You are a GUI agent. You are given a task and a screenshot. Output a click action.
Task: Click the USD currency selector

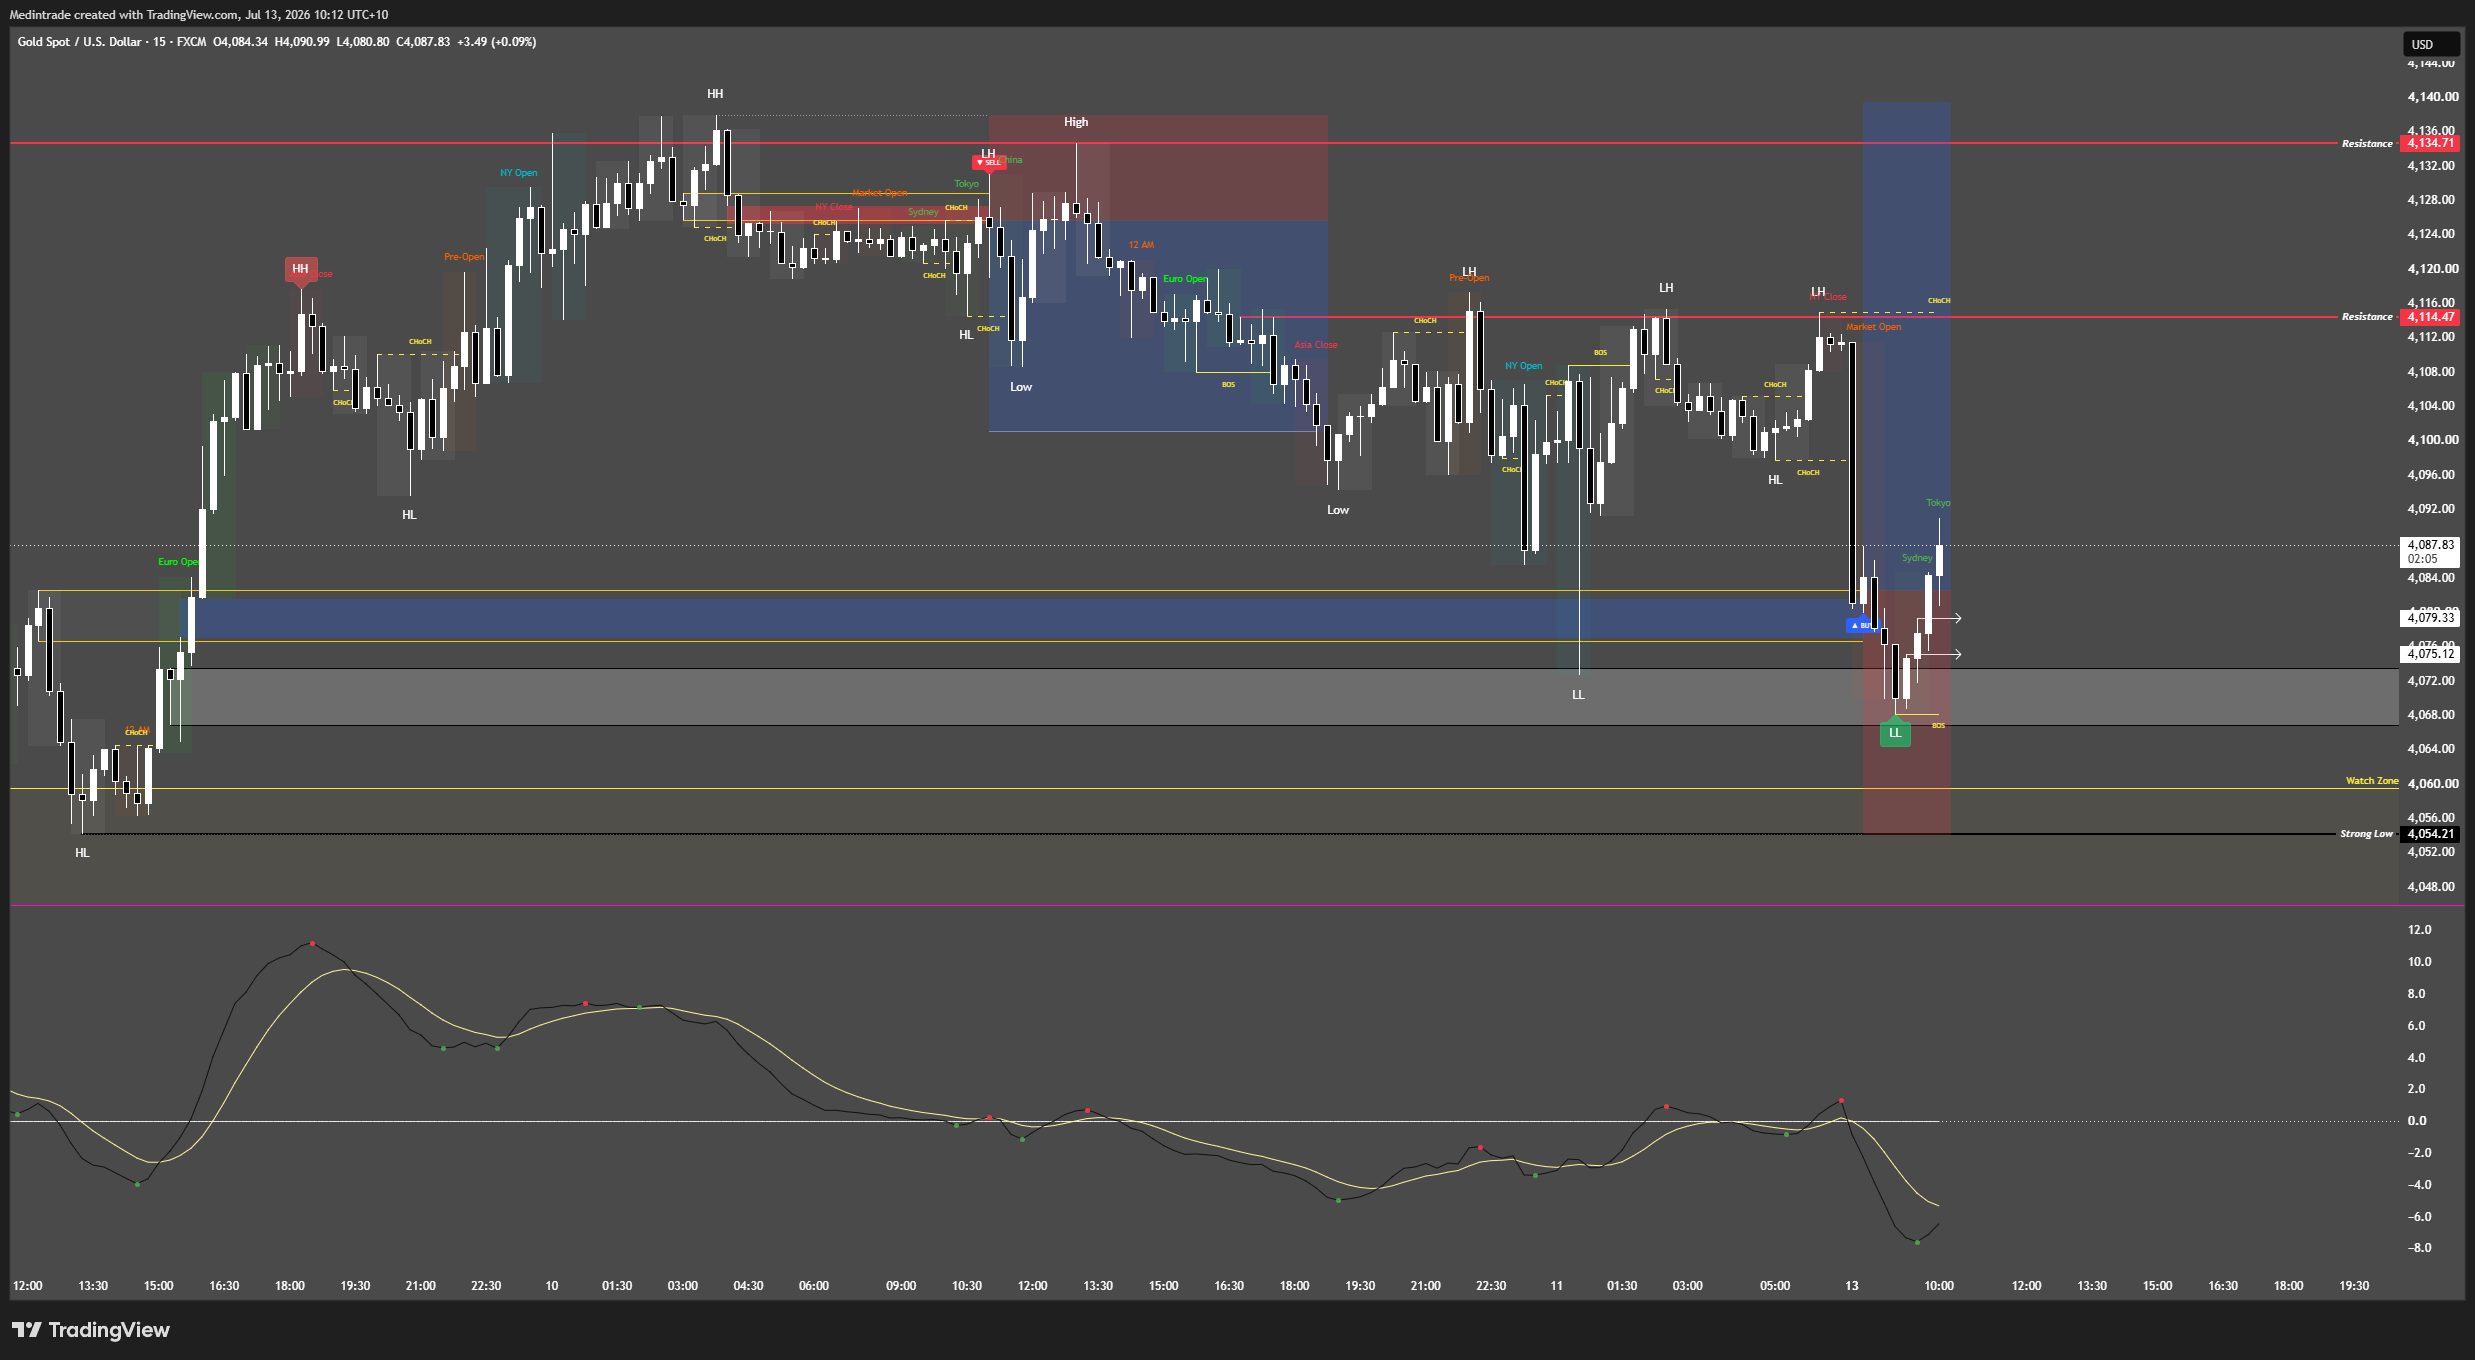pos(2430,44)
